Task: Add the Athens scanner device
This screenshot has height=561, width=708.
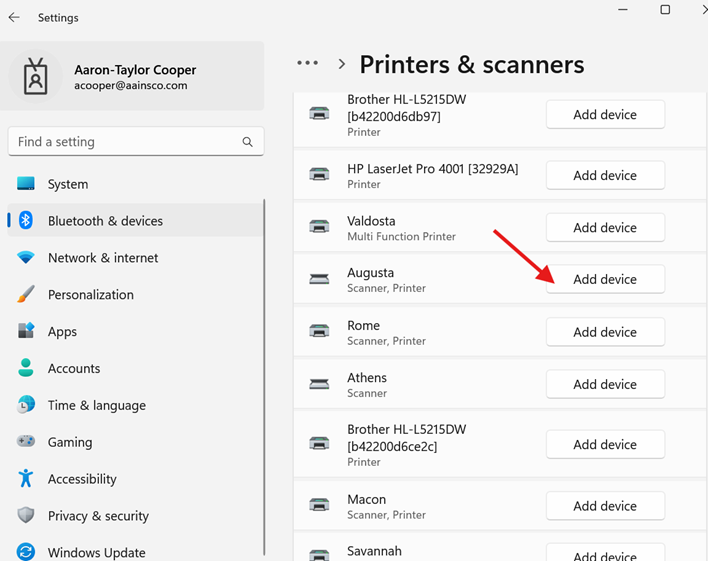Action: [604, 384]
